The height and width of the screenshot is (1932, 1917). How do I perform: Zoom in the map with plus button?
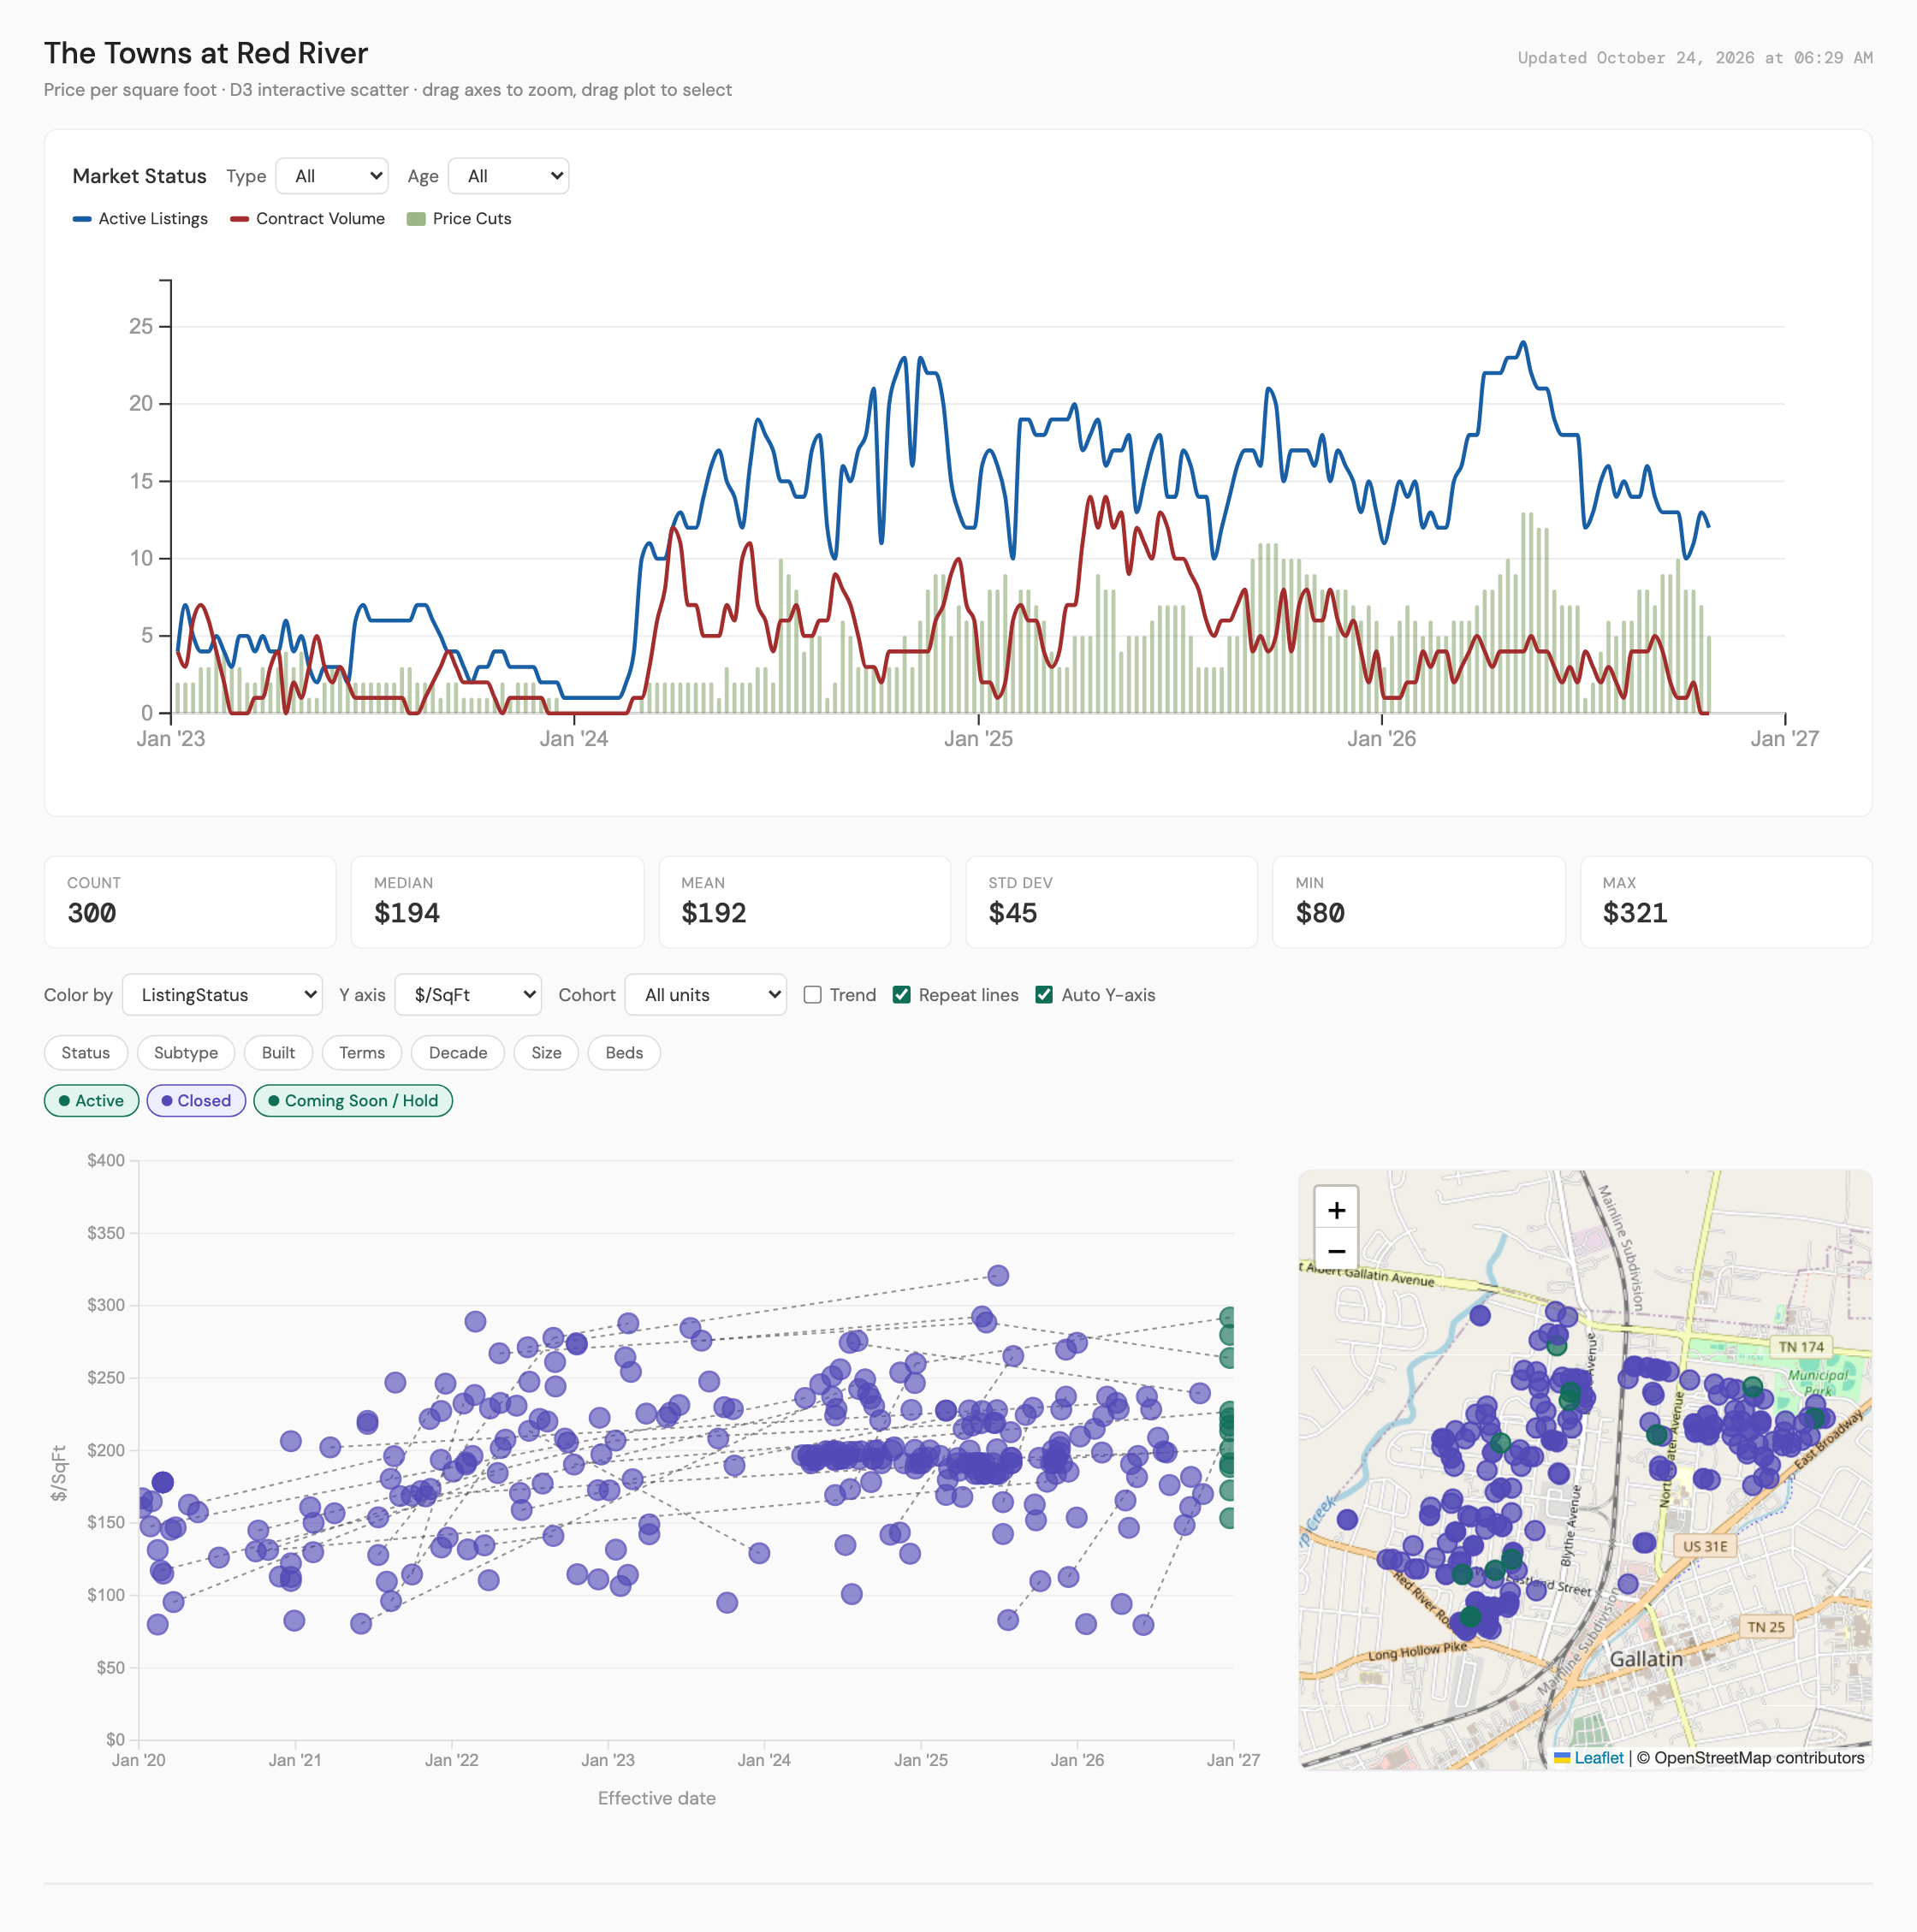click(x=1336, y=1210)
